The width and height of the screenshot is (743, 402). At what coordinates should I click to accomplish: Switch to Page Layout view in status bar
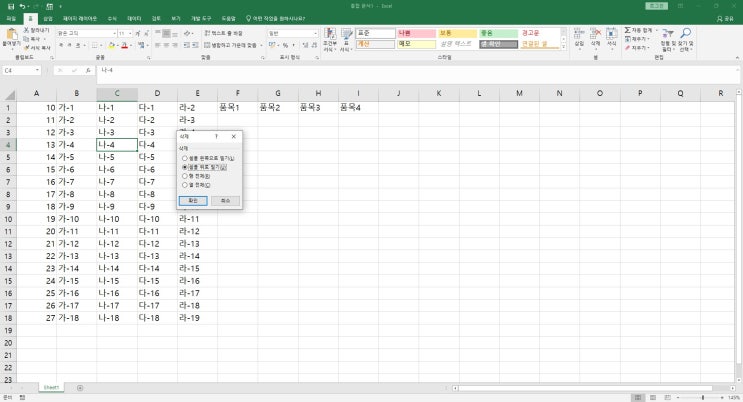(x=653, y=397)
